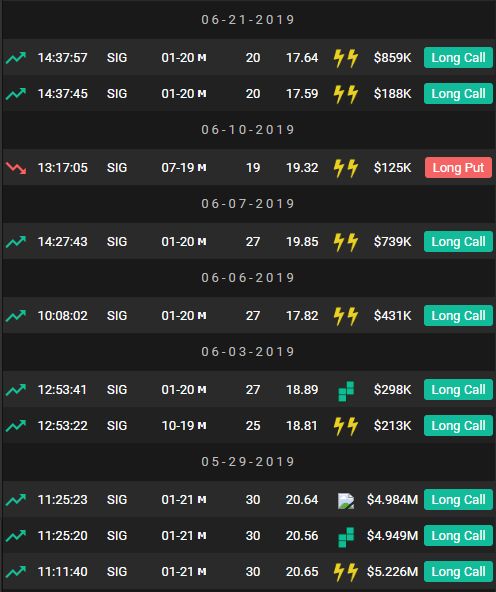Click the green uptrend icon at 14:37:57
The height and width of the screenshot is (592, 496).
pos(16,58)
